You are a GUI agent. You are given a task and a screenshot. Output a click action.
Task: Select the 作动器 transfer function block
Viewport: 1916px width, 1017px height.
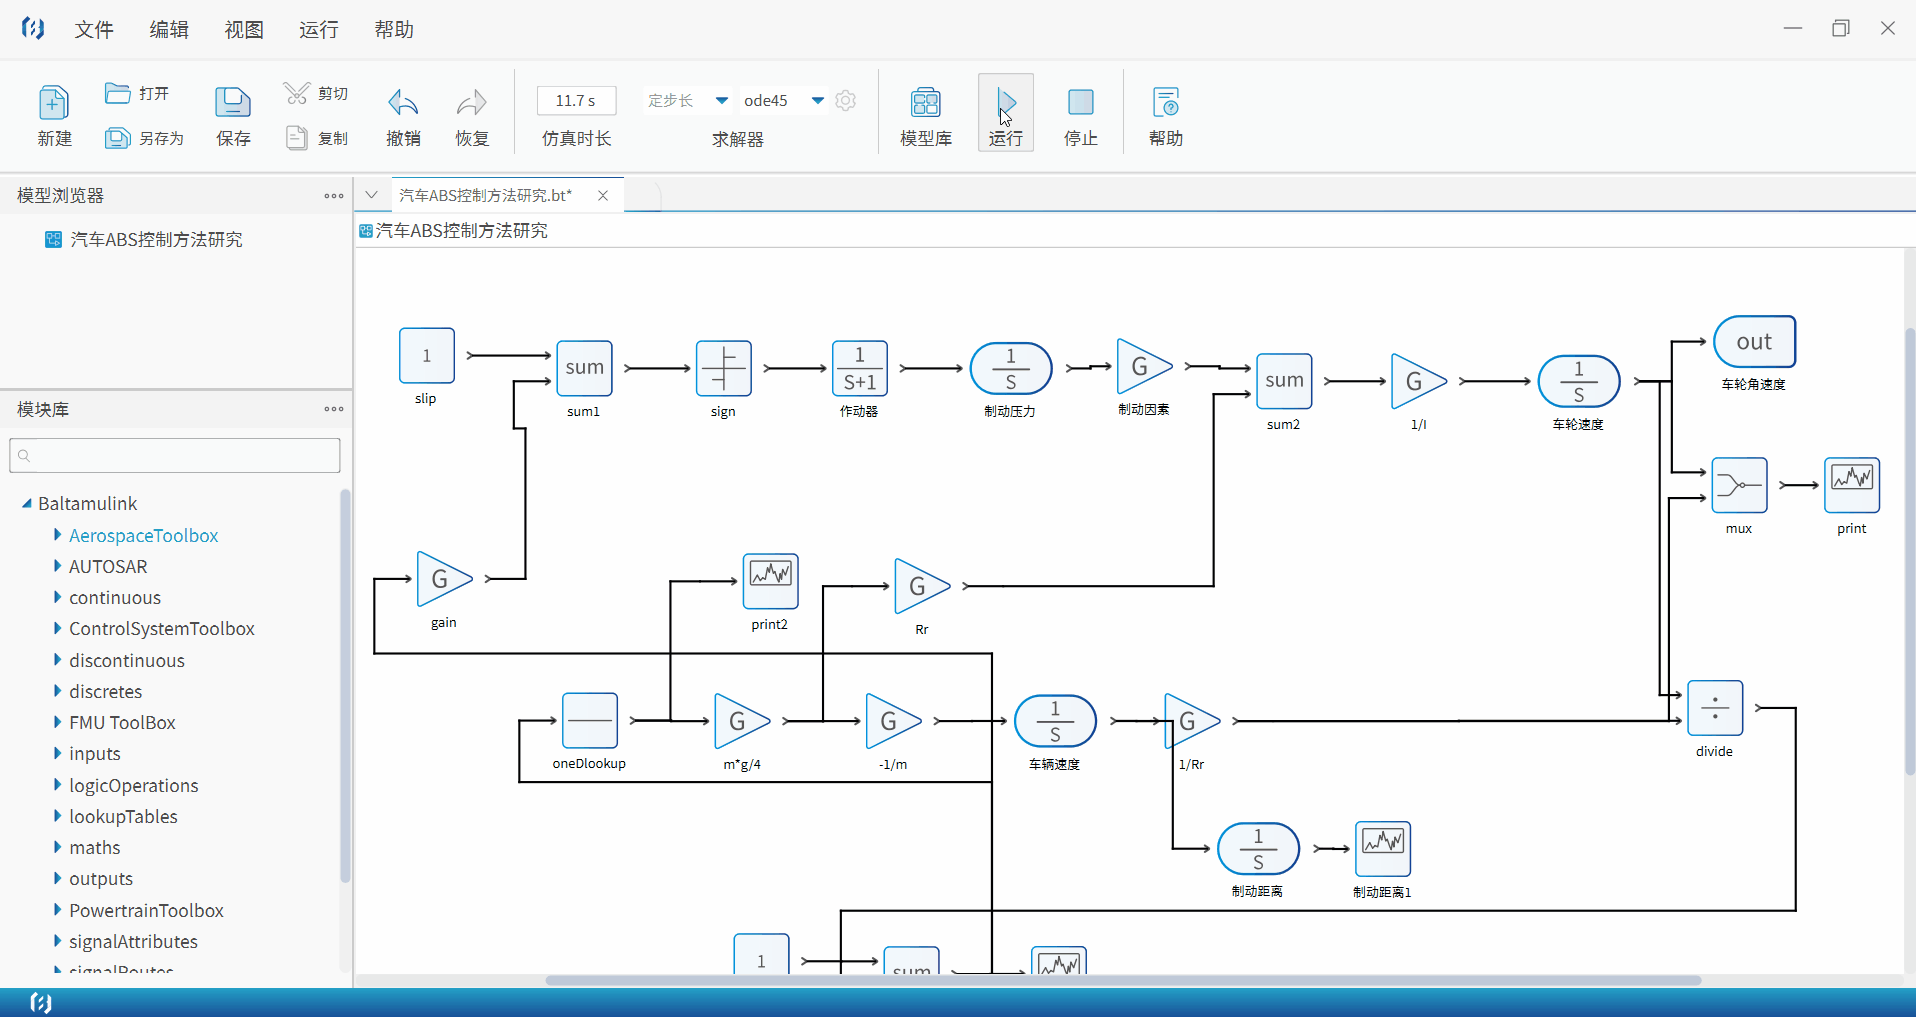tap(860, 368)
